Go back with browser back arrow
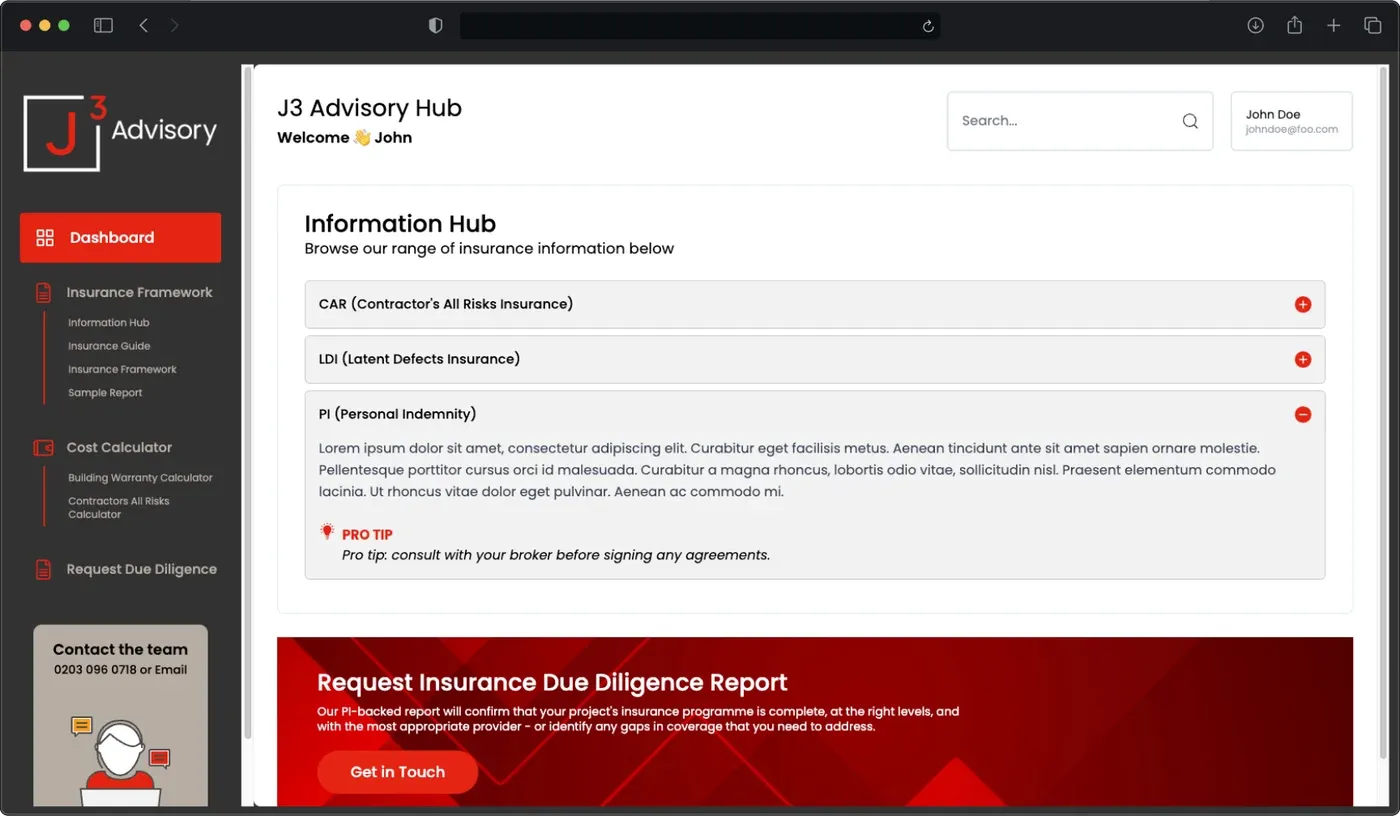 [143, 26]
